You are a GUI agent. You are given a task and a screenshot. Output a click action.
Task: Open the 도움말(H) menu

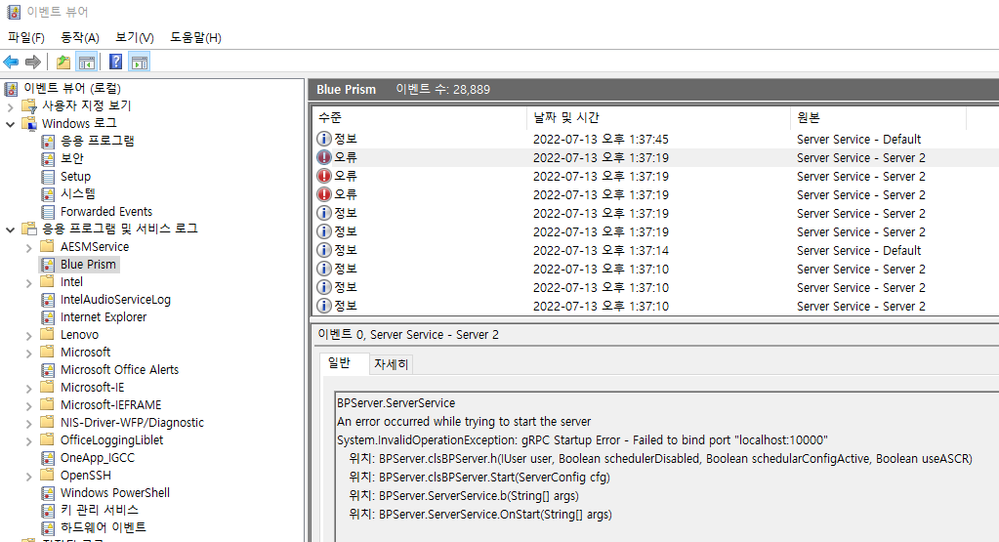(x=196, y=38)
